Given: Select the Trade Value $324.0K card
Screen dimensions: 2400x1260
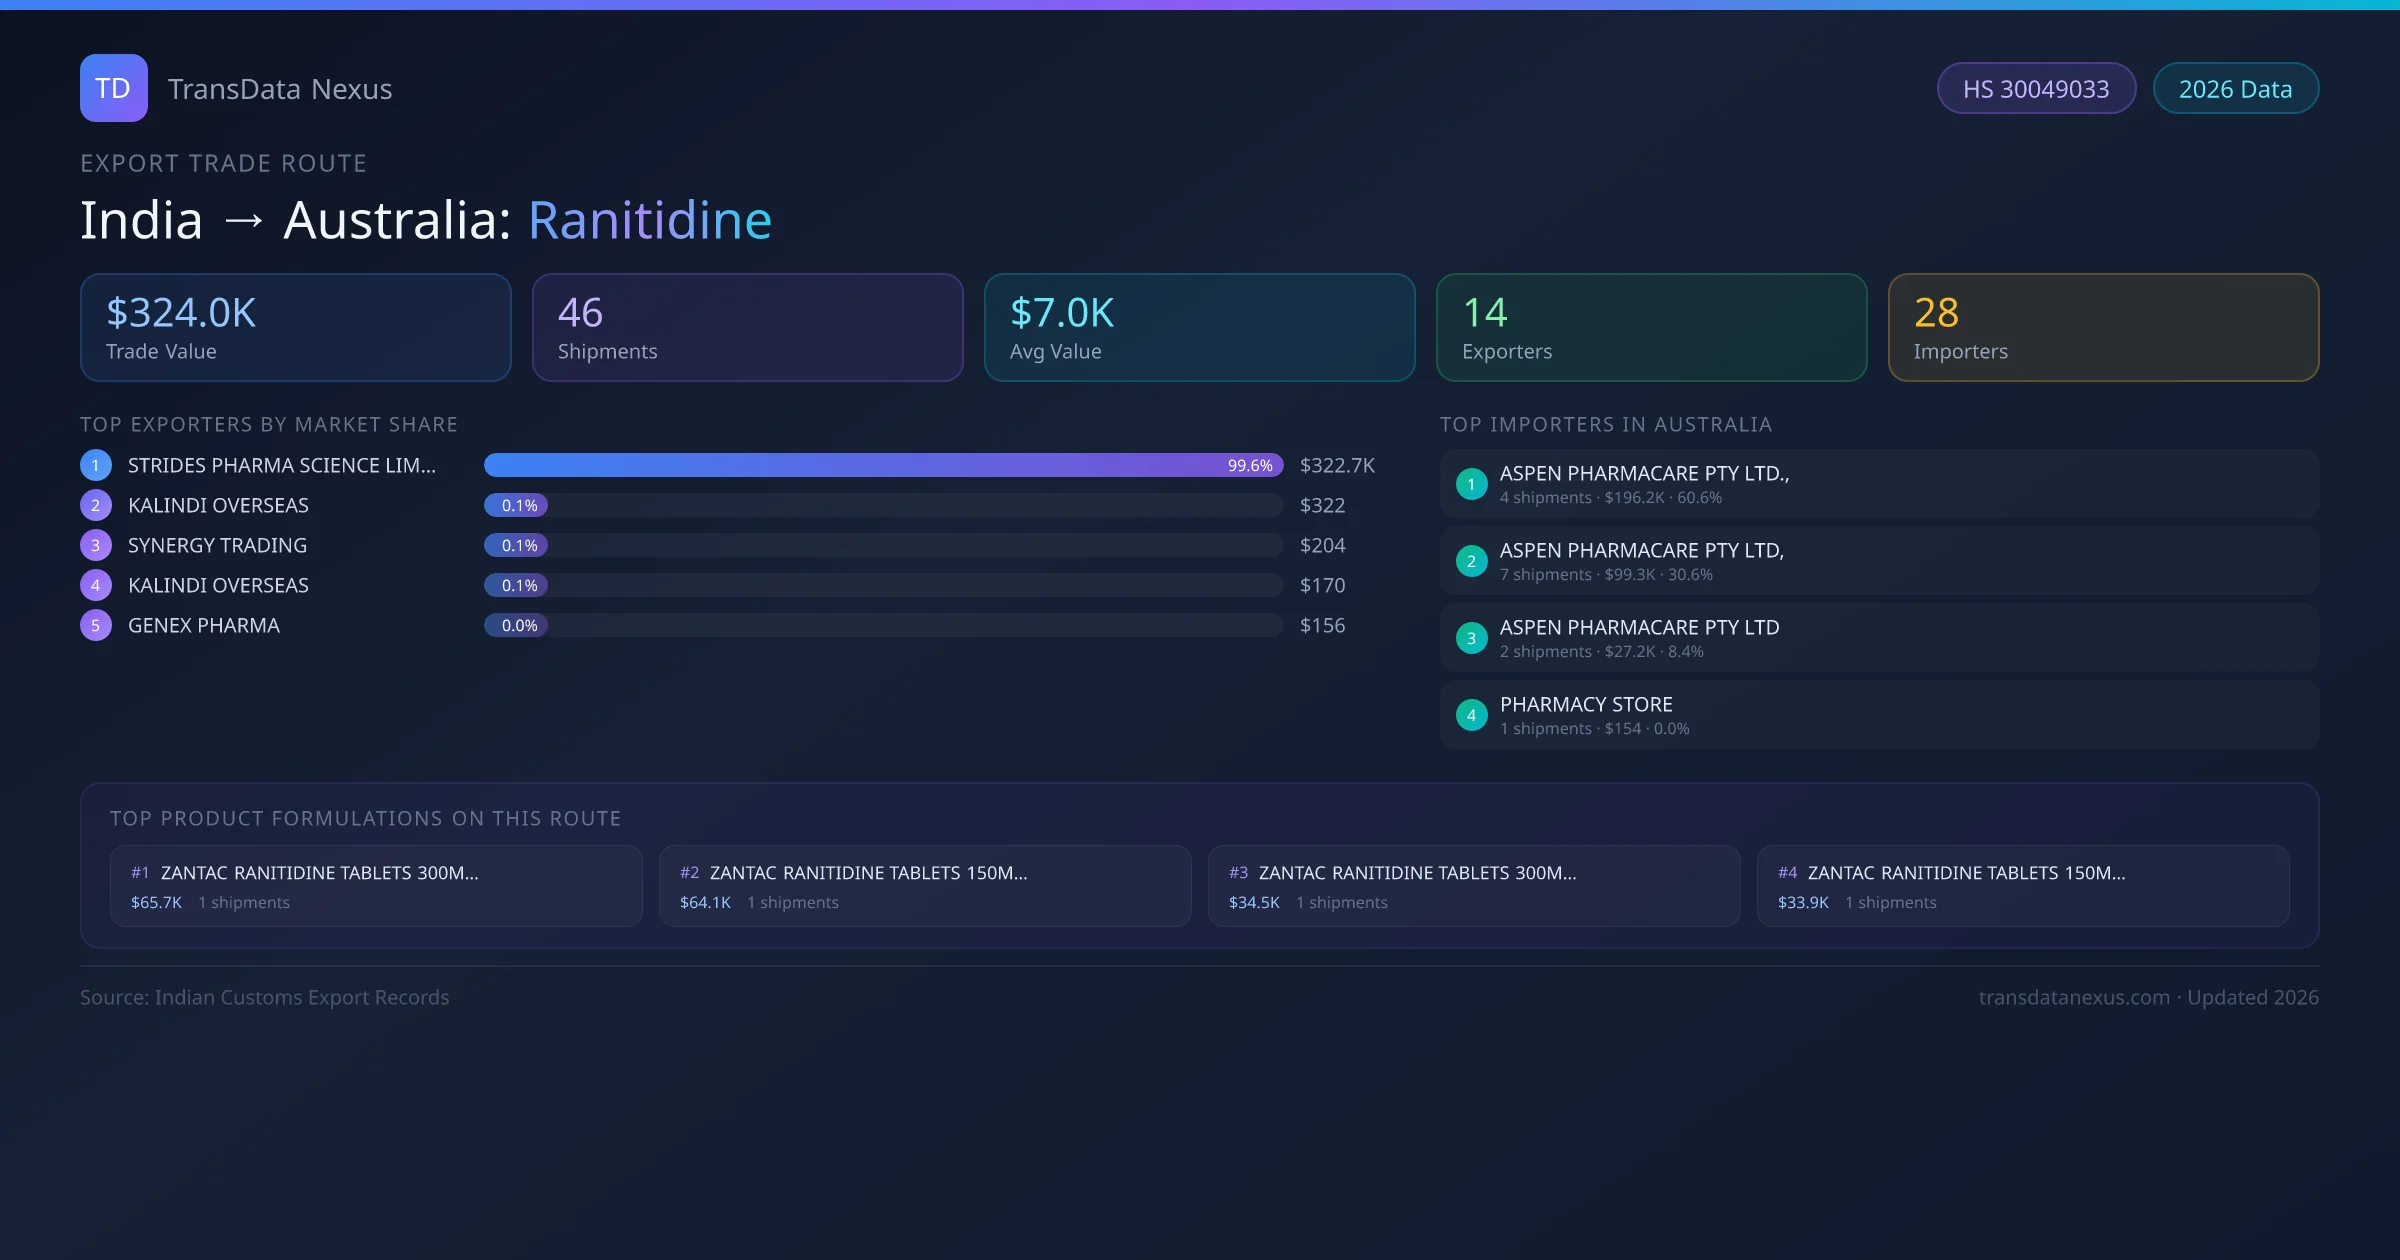Looking at the screenshot, I should 295,327.
